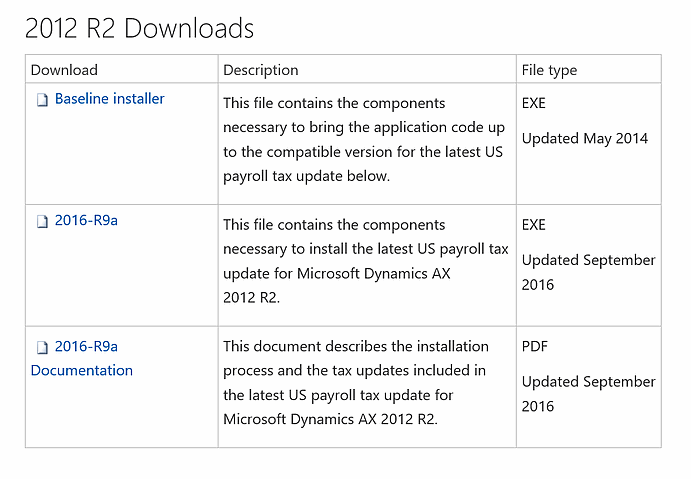The height and width of the screenshot is (479, 691).
Task: Click the description mentioning 'install the latest US payroll tax'
Action: point(366,261)
